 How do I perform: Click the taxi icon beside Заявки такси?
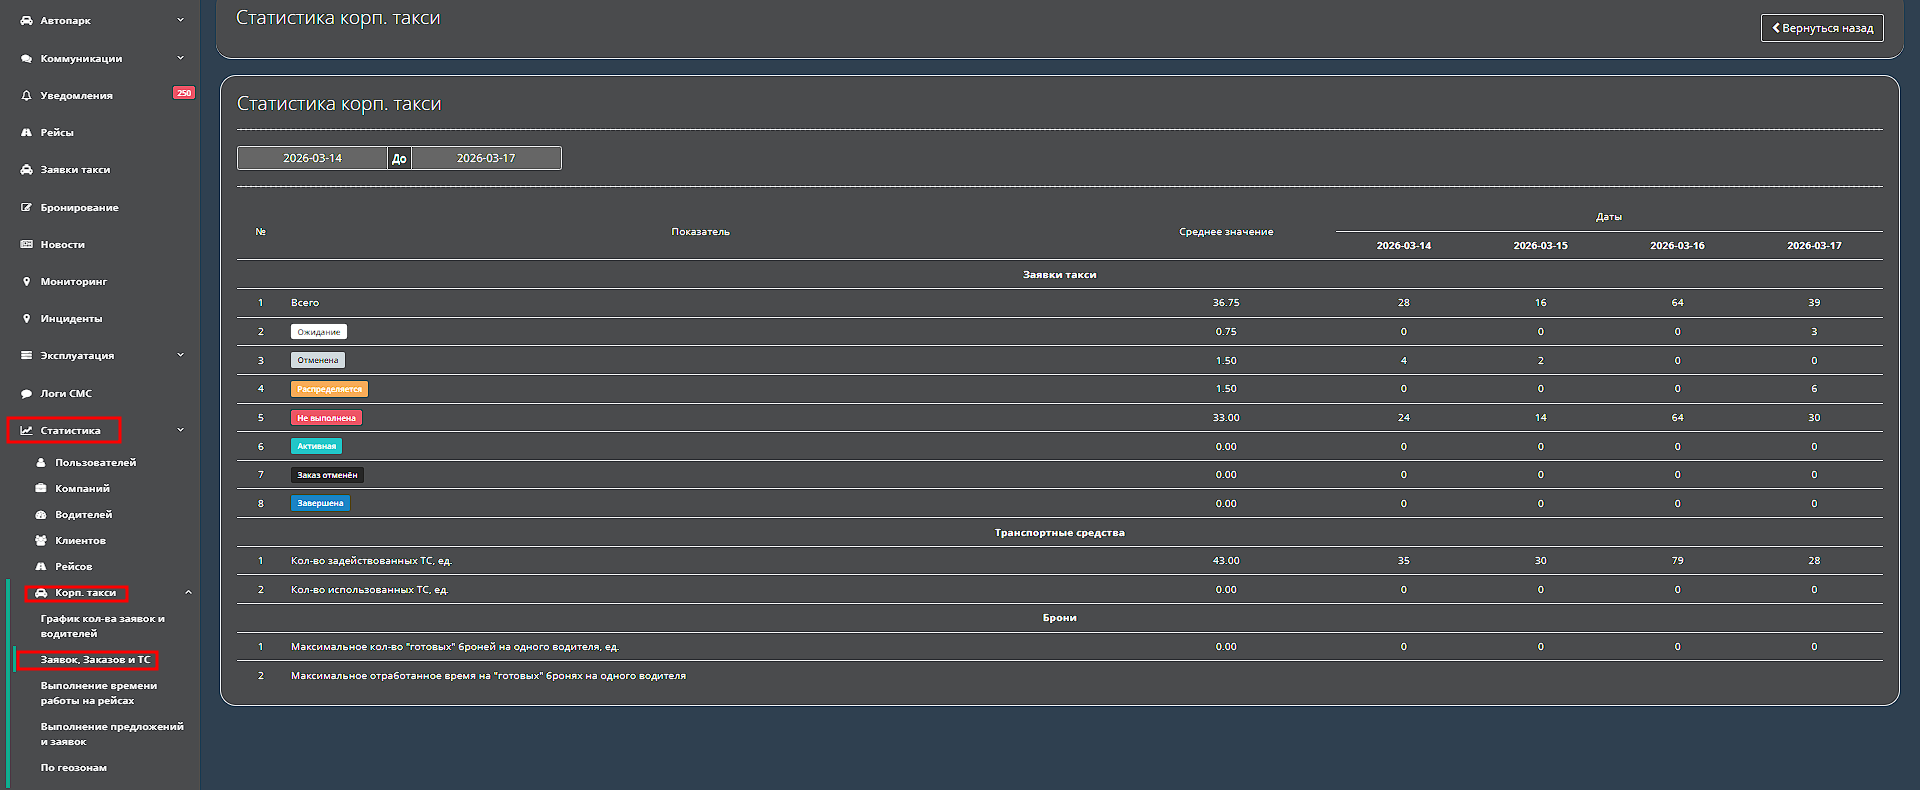click(27, 170)
